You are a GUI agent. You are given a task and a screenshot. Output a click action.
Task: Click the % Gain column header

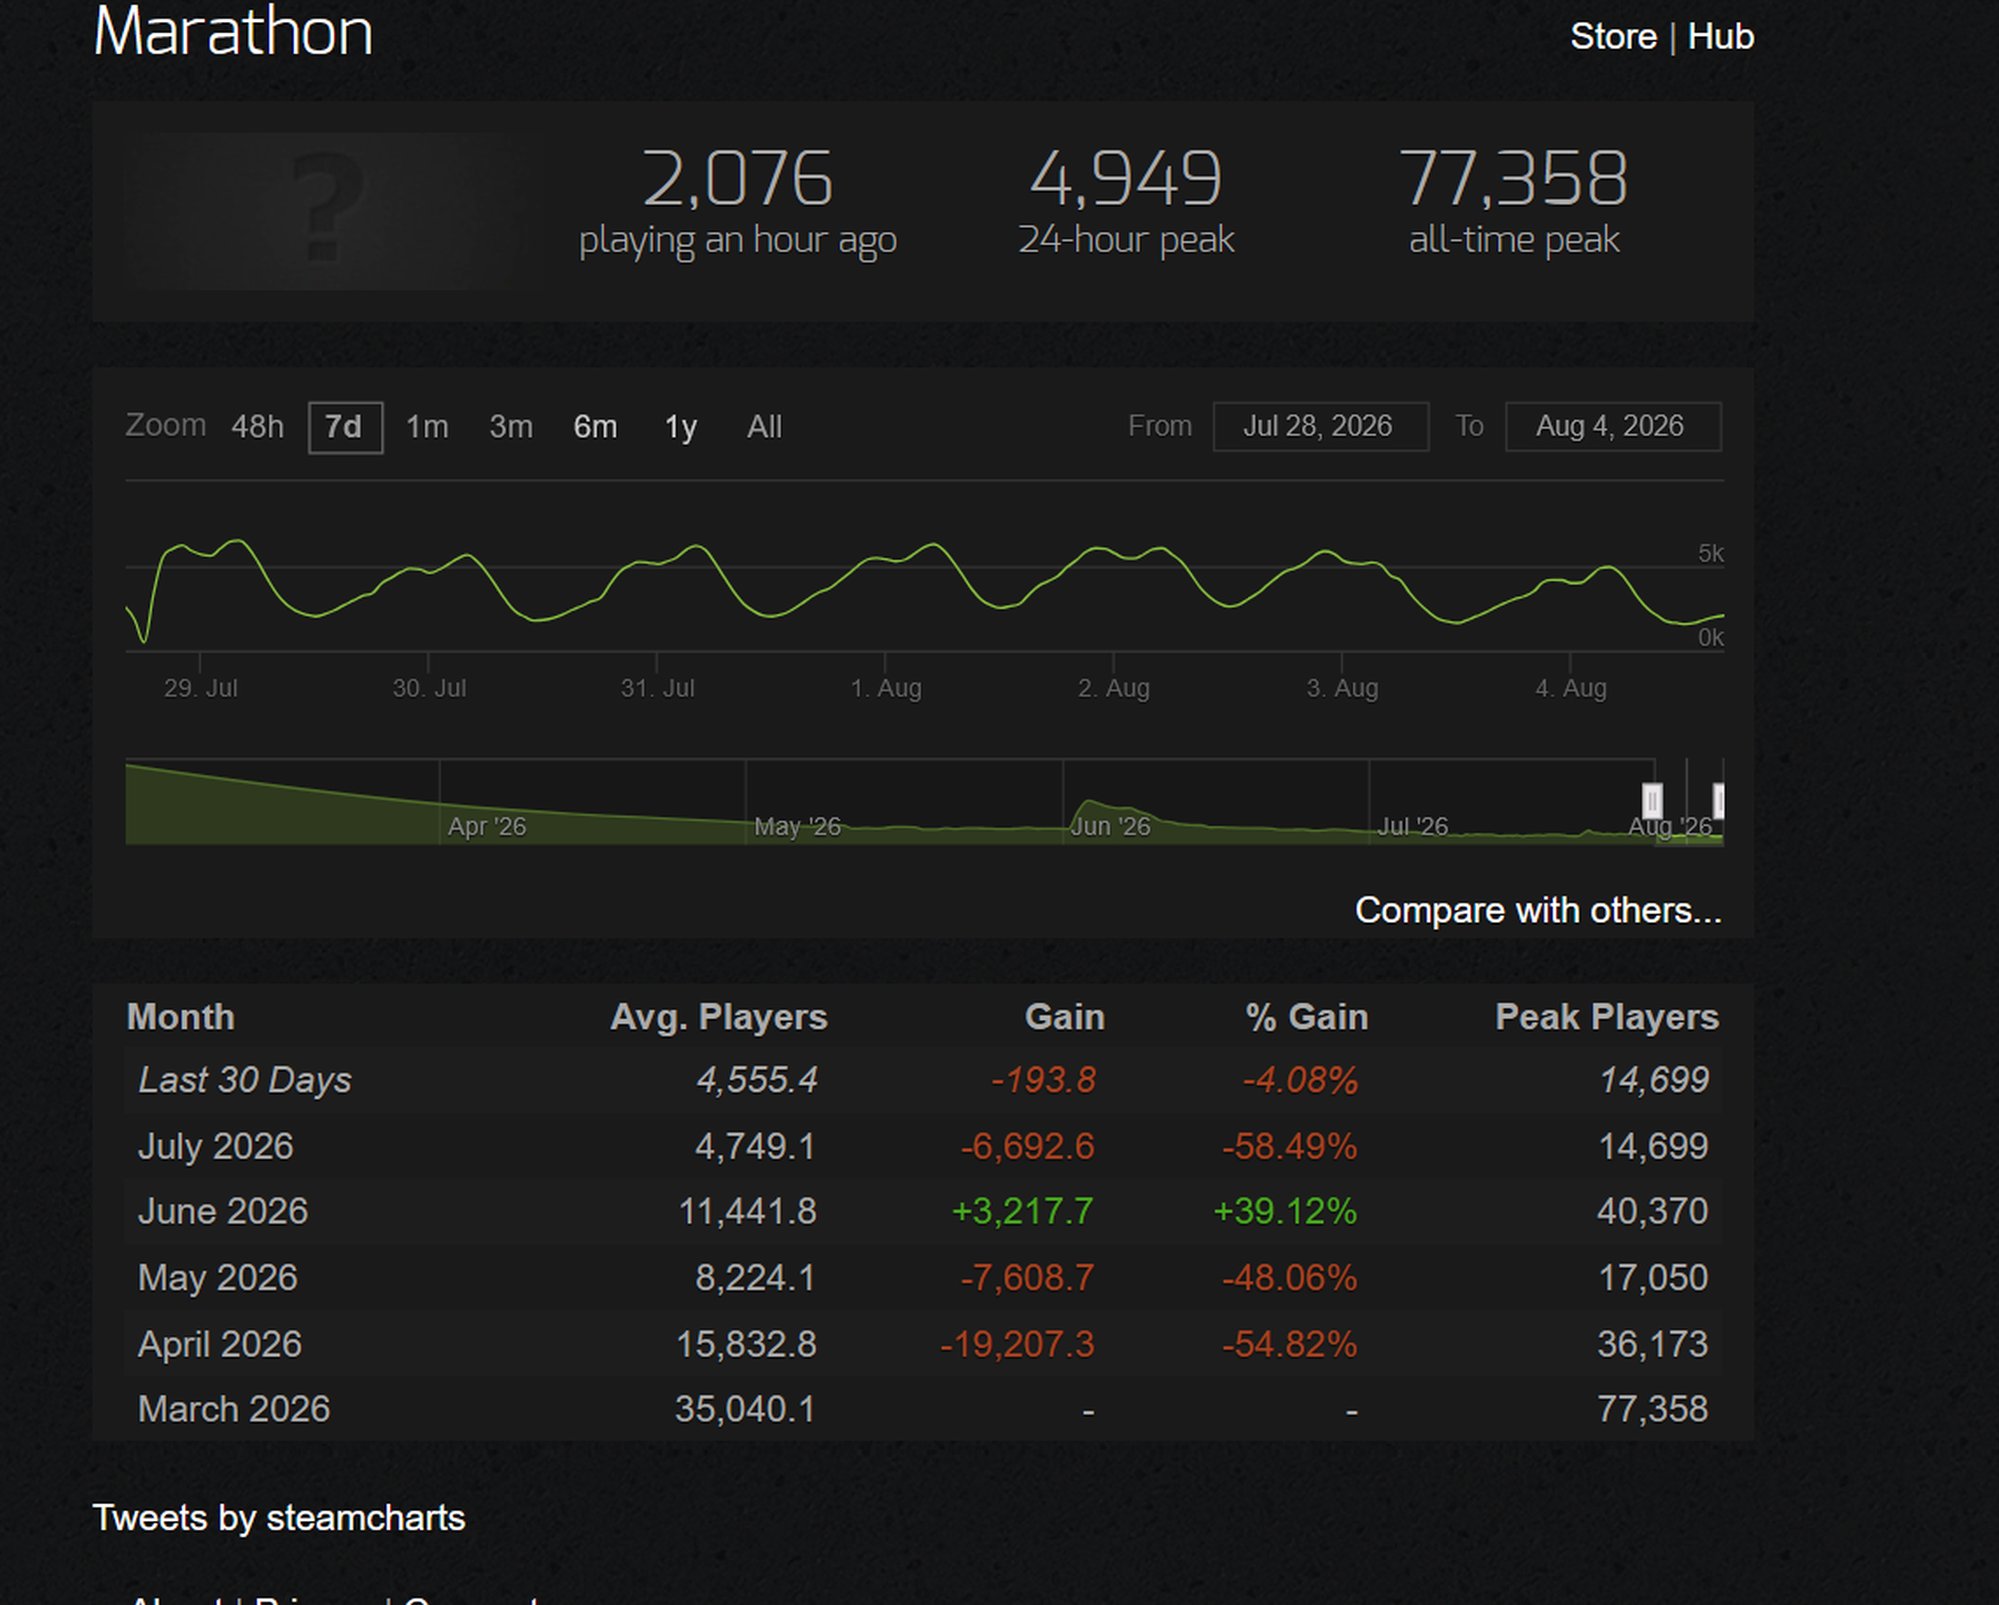click(1306, 1017)
